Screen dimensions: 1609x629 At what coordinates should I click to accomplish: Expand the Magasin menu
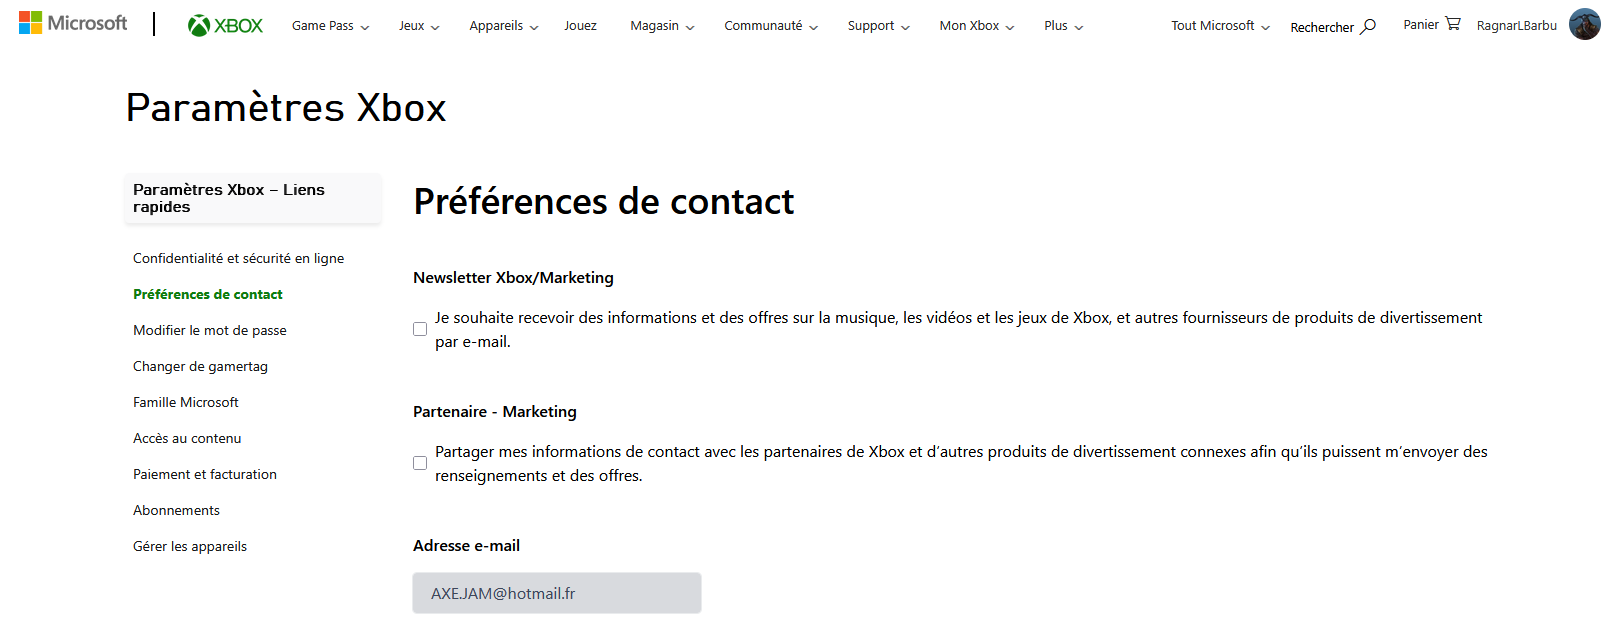(x=662, y=26)
